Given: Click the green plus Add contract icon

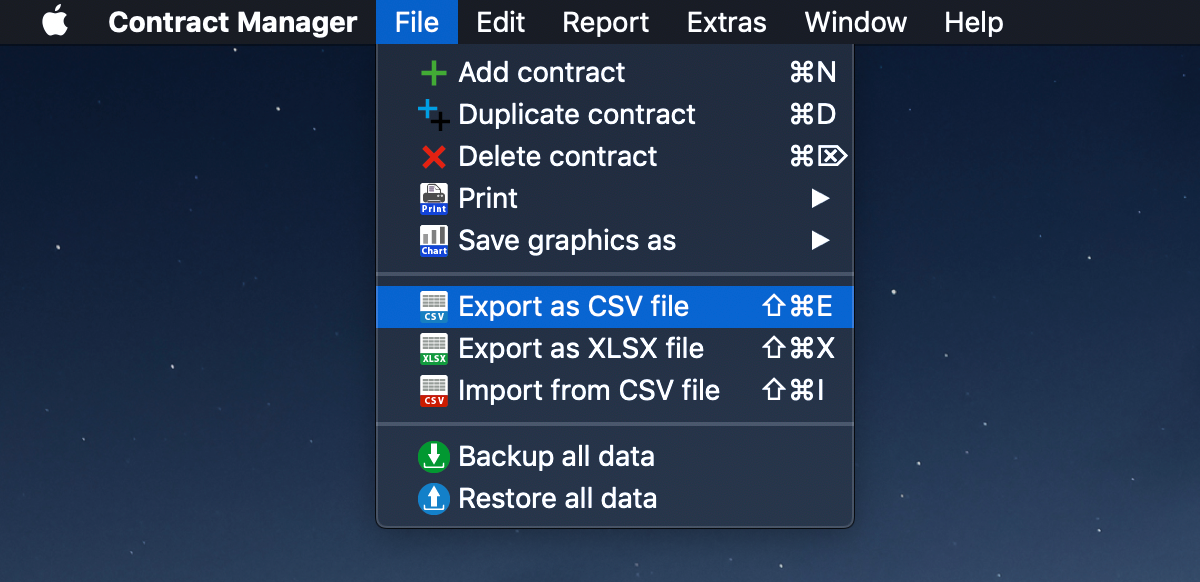Looking at the screenshot, I should click(434, 73).
